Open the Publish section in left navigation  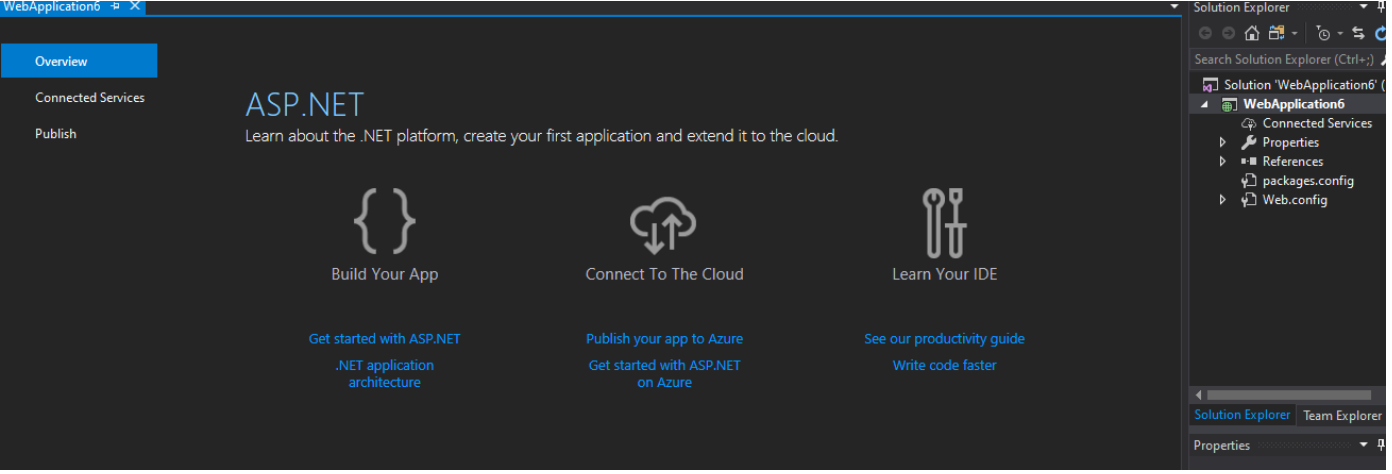[56, 134]
